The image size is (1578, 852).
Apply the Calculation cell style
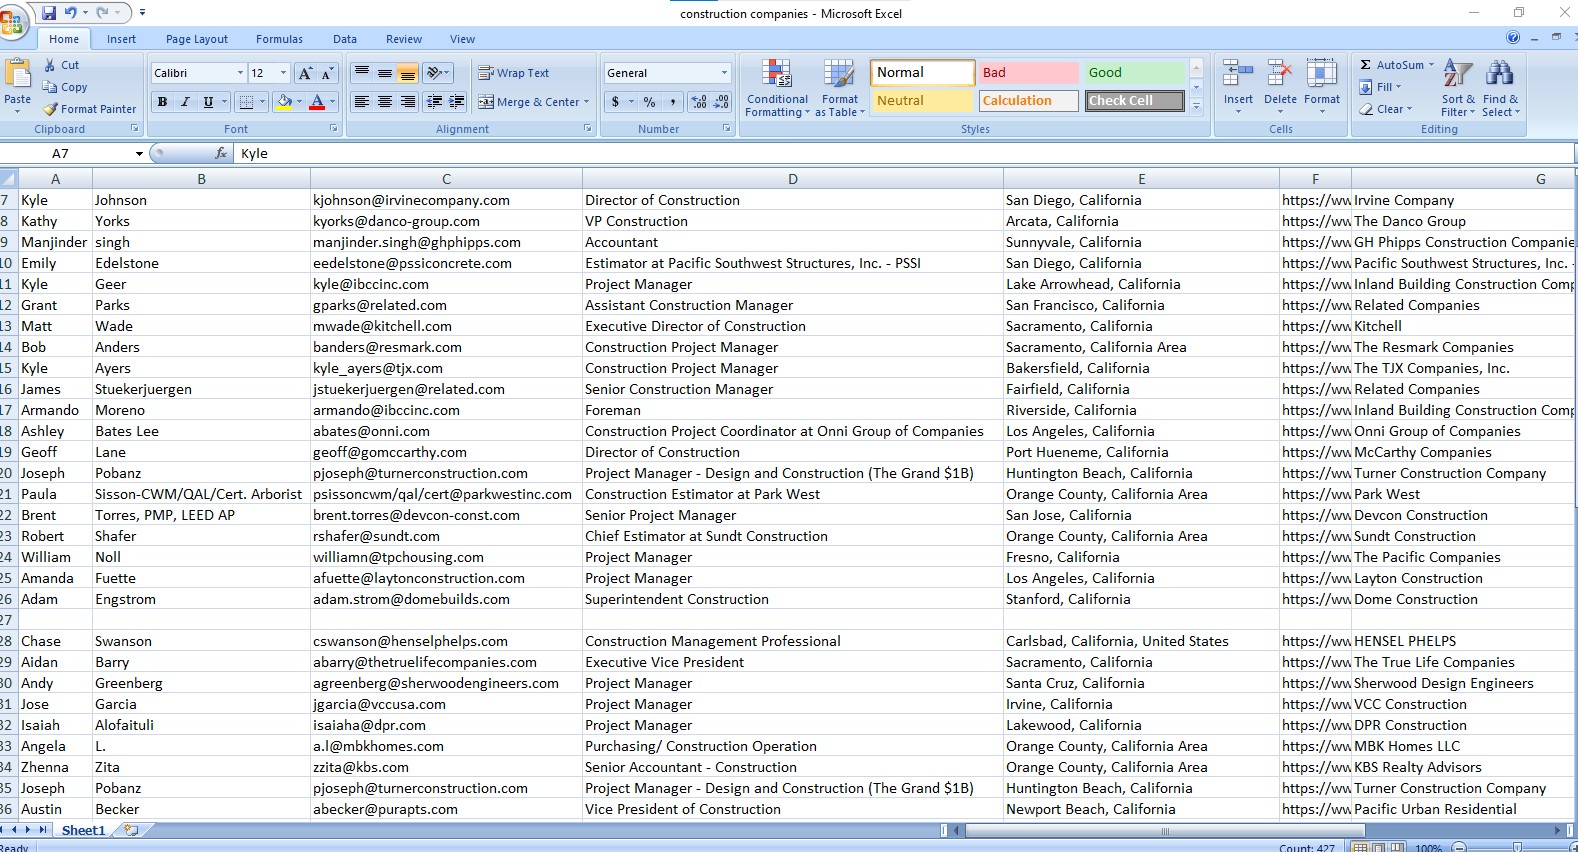coord(1028,101)
